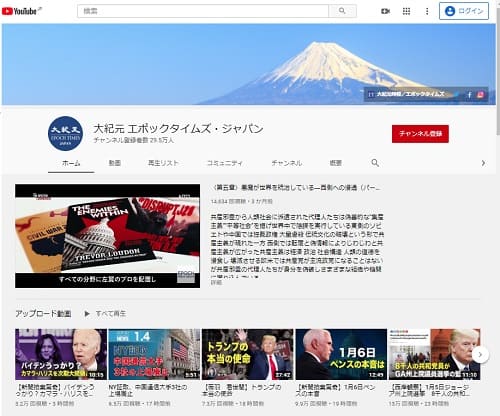This screenshot has width=500, height=416.
Task: Open video title 1月5日ジョージア州上院選挙
Action: (429, 390)
